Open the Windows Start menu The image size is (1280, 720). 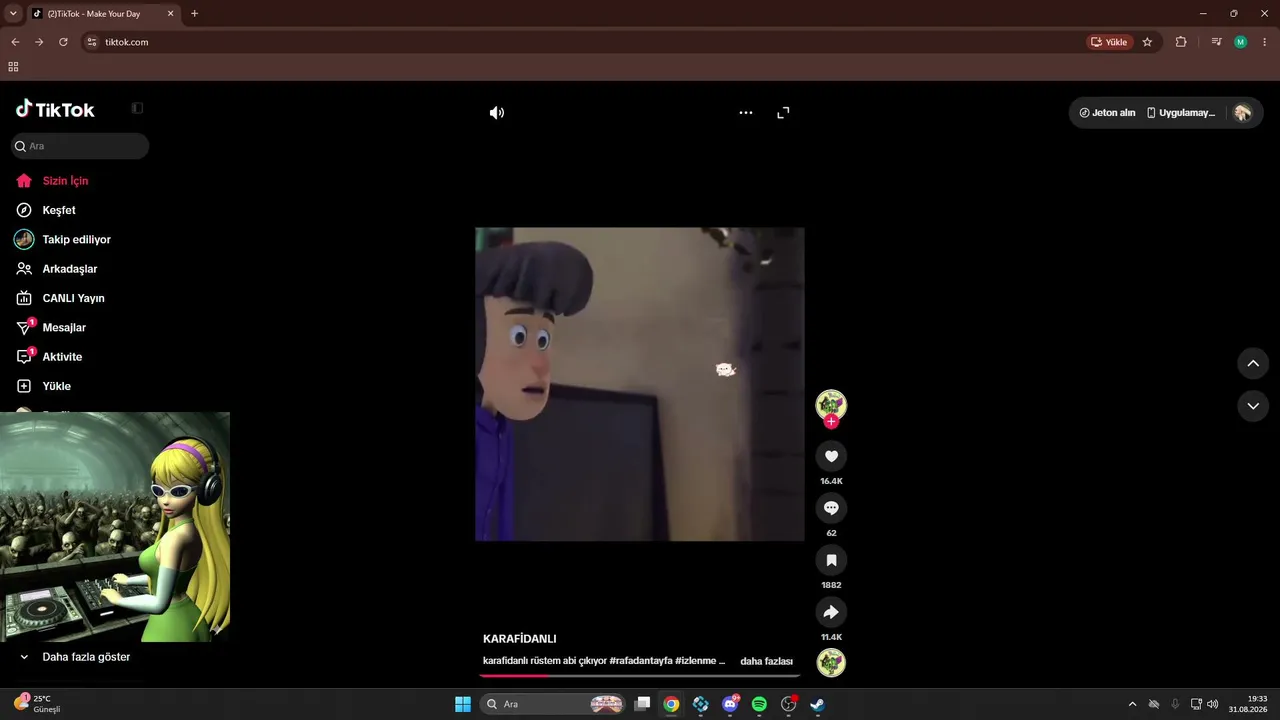click(x=463, y=704)
